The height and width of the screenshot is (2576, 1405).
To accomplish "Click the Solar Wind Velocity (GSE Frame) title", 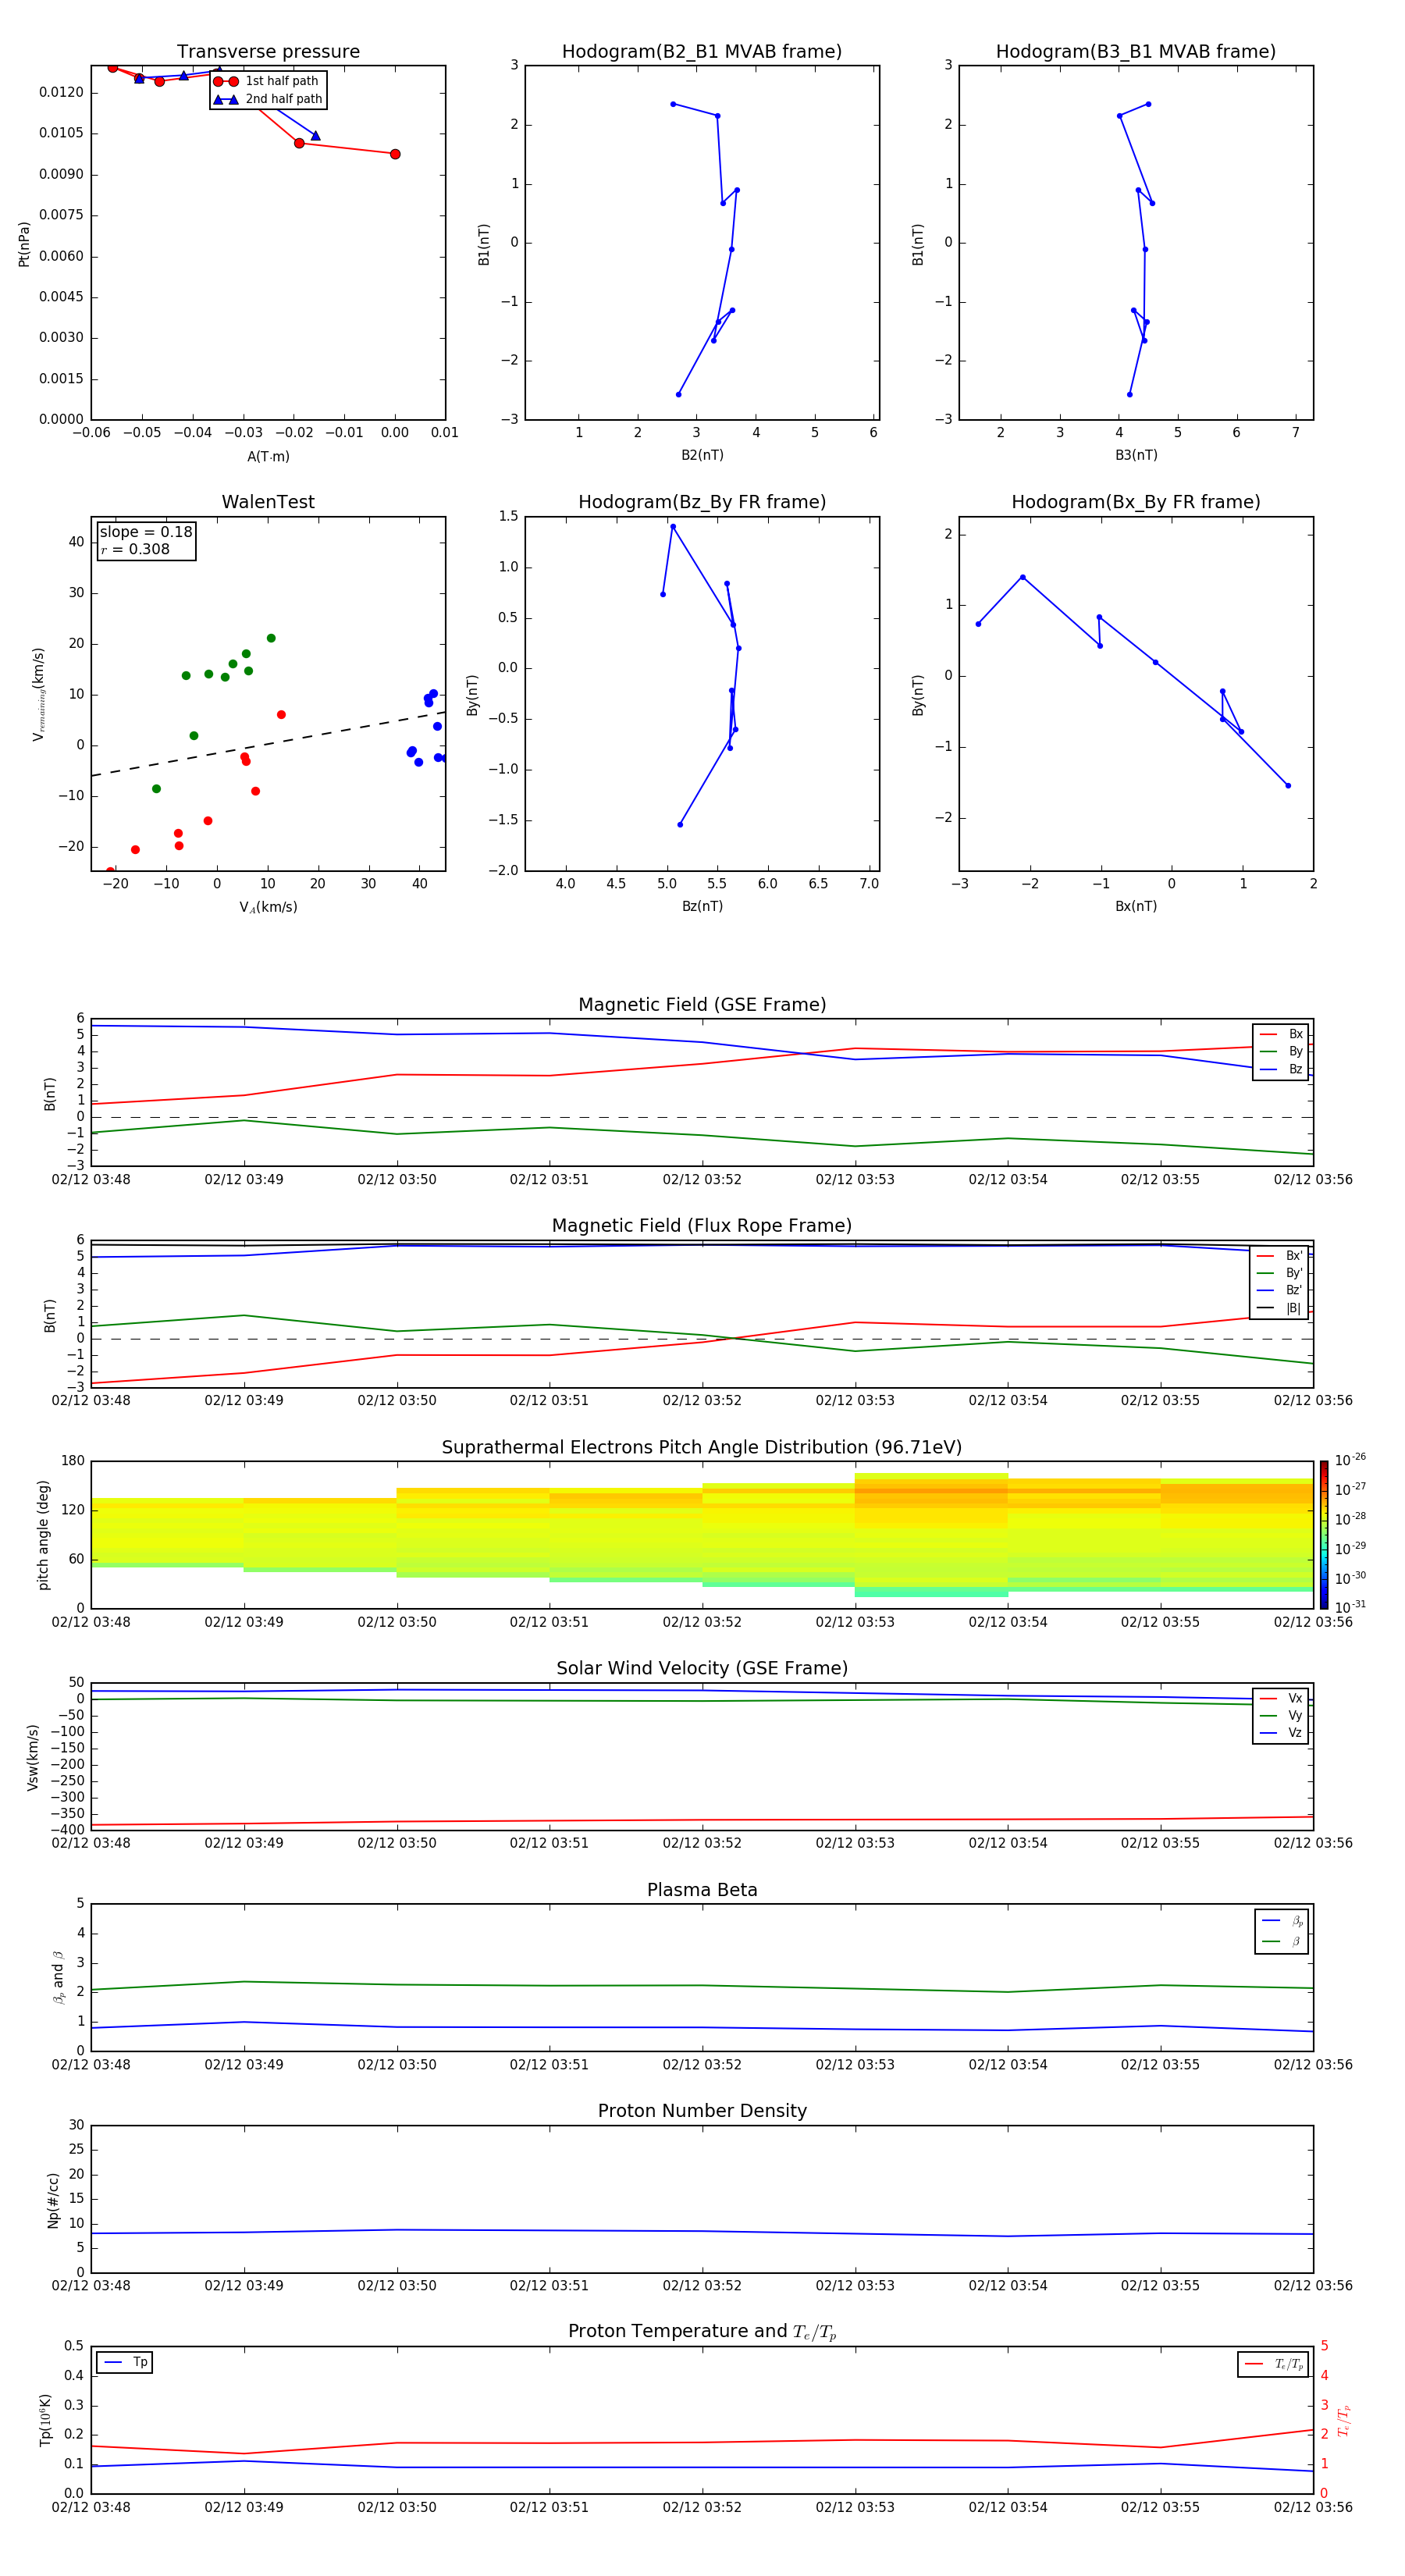I will pos(702,1669).
